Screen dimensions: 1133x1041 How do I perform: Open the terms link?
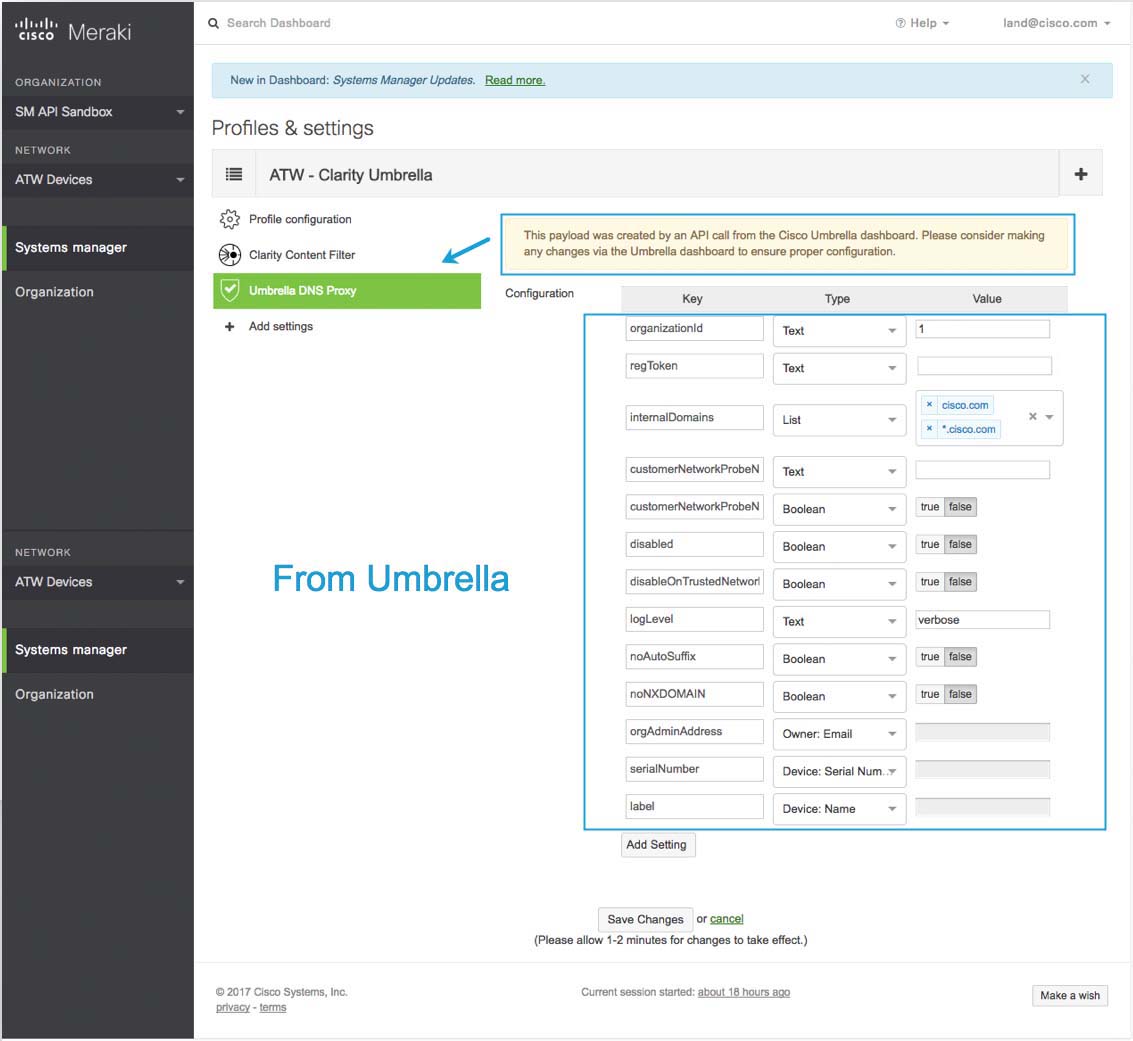pyautogui.click(x=272, y=1008)
